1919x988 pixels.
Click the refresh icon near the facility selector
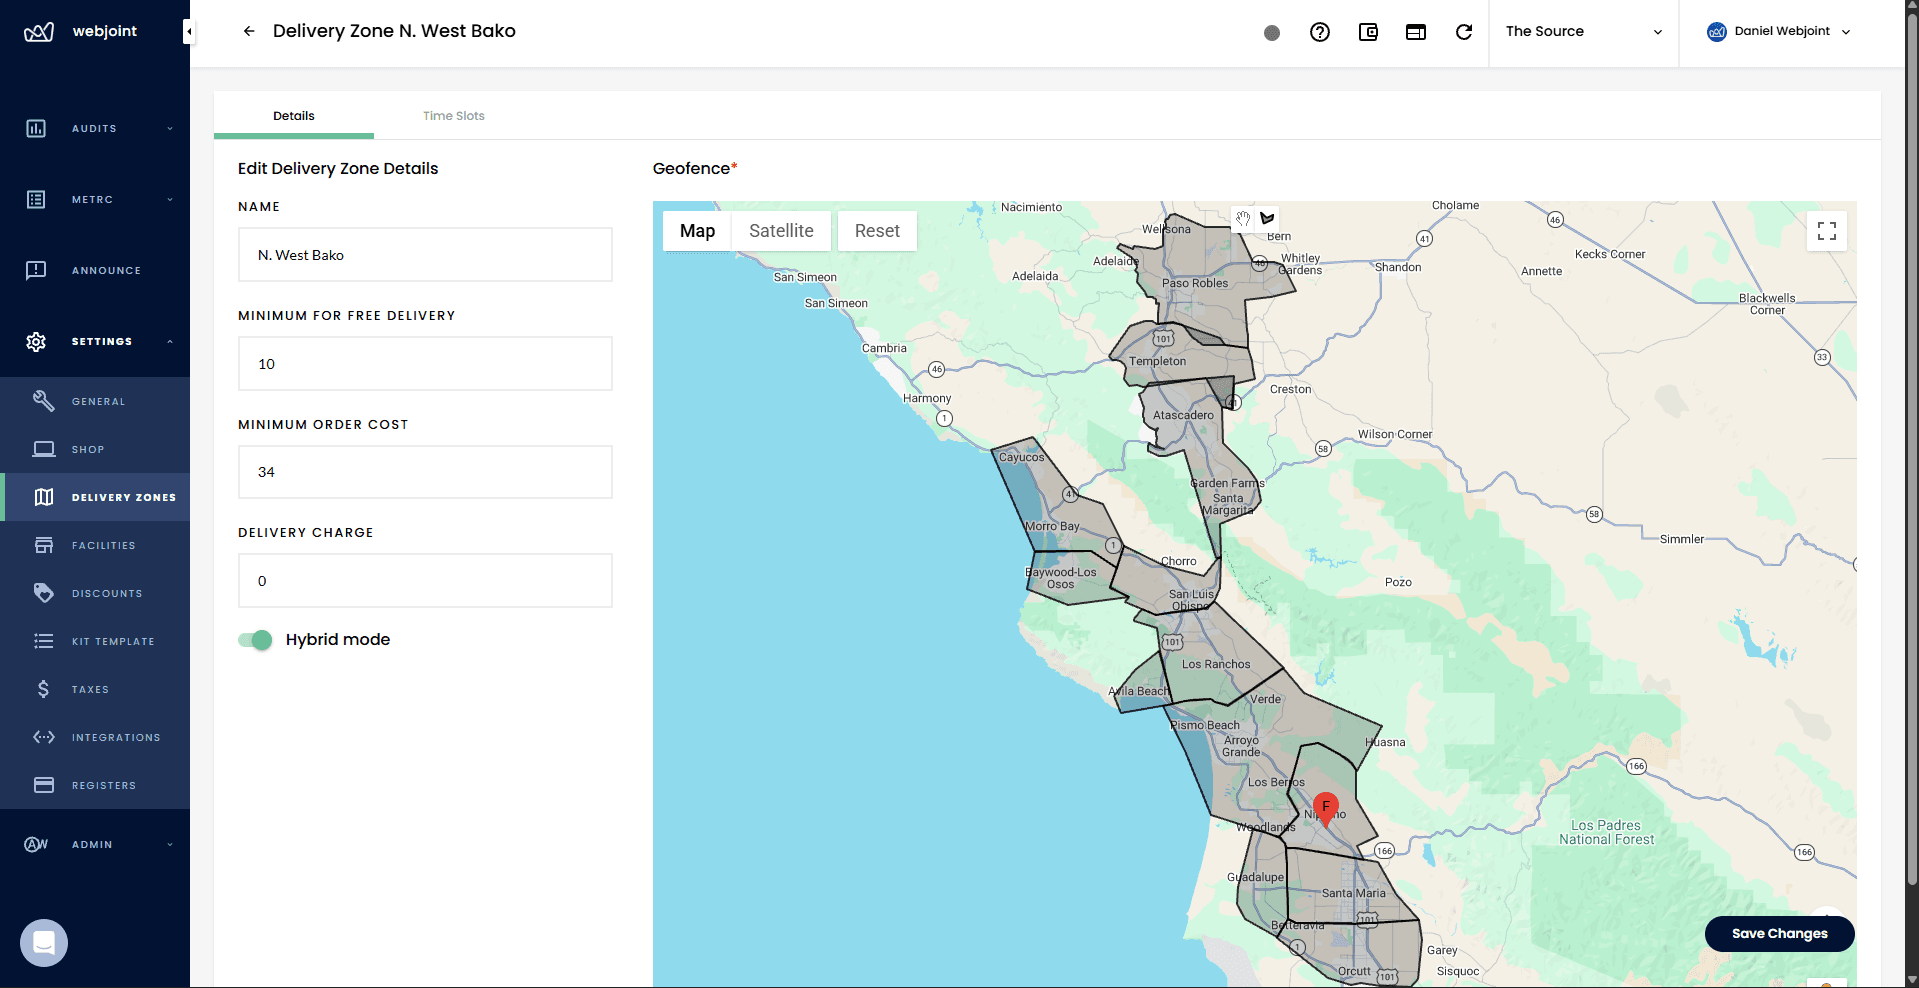pyautogui.click(x=1464, y=31)
